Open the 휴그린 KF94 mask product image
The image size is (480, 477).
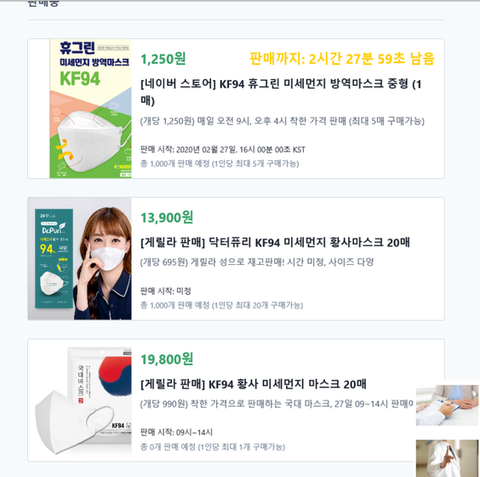[91, 109]
